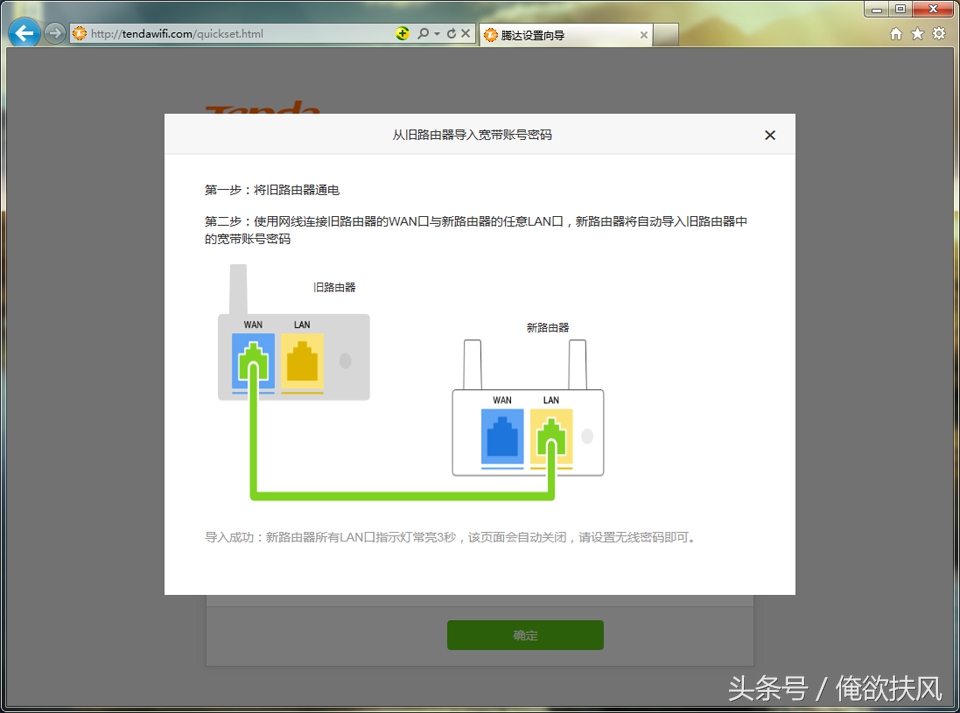This screenshot has width=960, height=713.
Task: Click the search magnifier icon
Action: pyautogui.click(x=423, y=33)
